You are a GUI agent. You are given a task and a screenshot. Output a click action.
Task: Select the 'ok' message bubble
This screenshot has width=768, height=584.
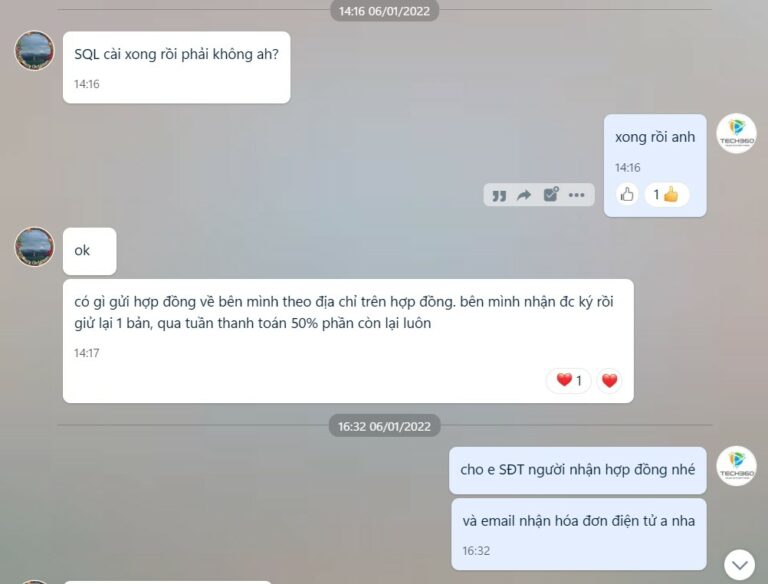90,251
